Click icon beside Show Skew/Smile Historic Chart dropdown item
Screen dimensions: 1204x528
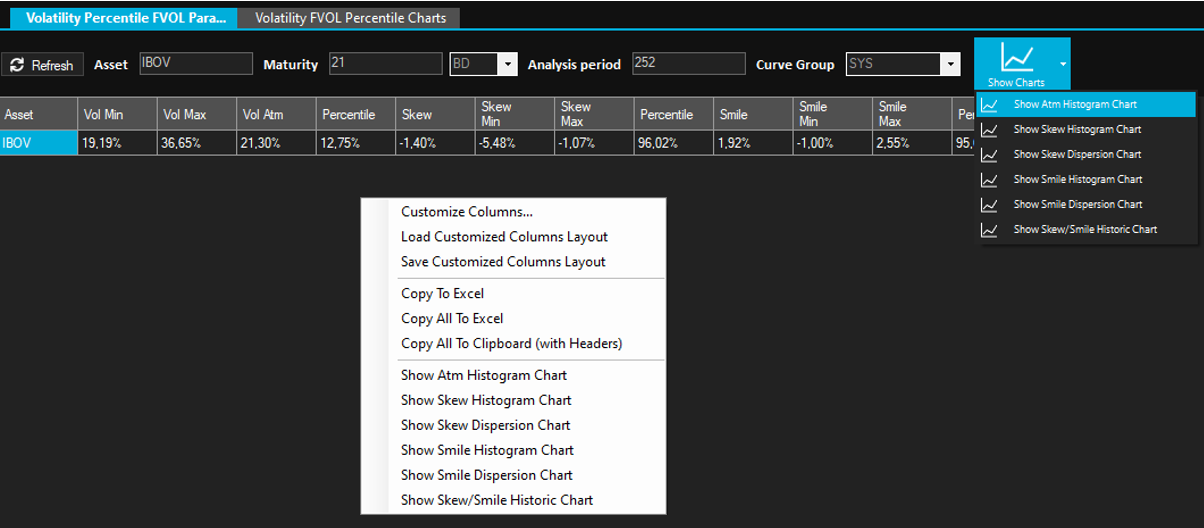click(989, 229)
